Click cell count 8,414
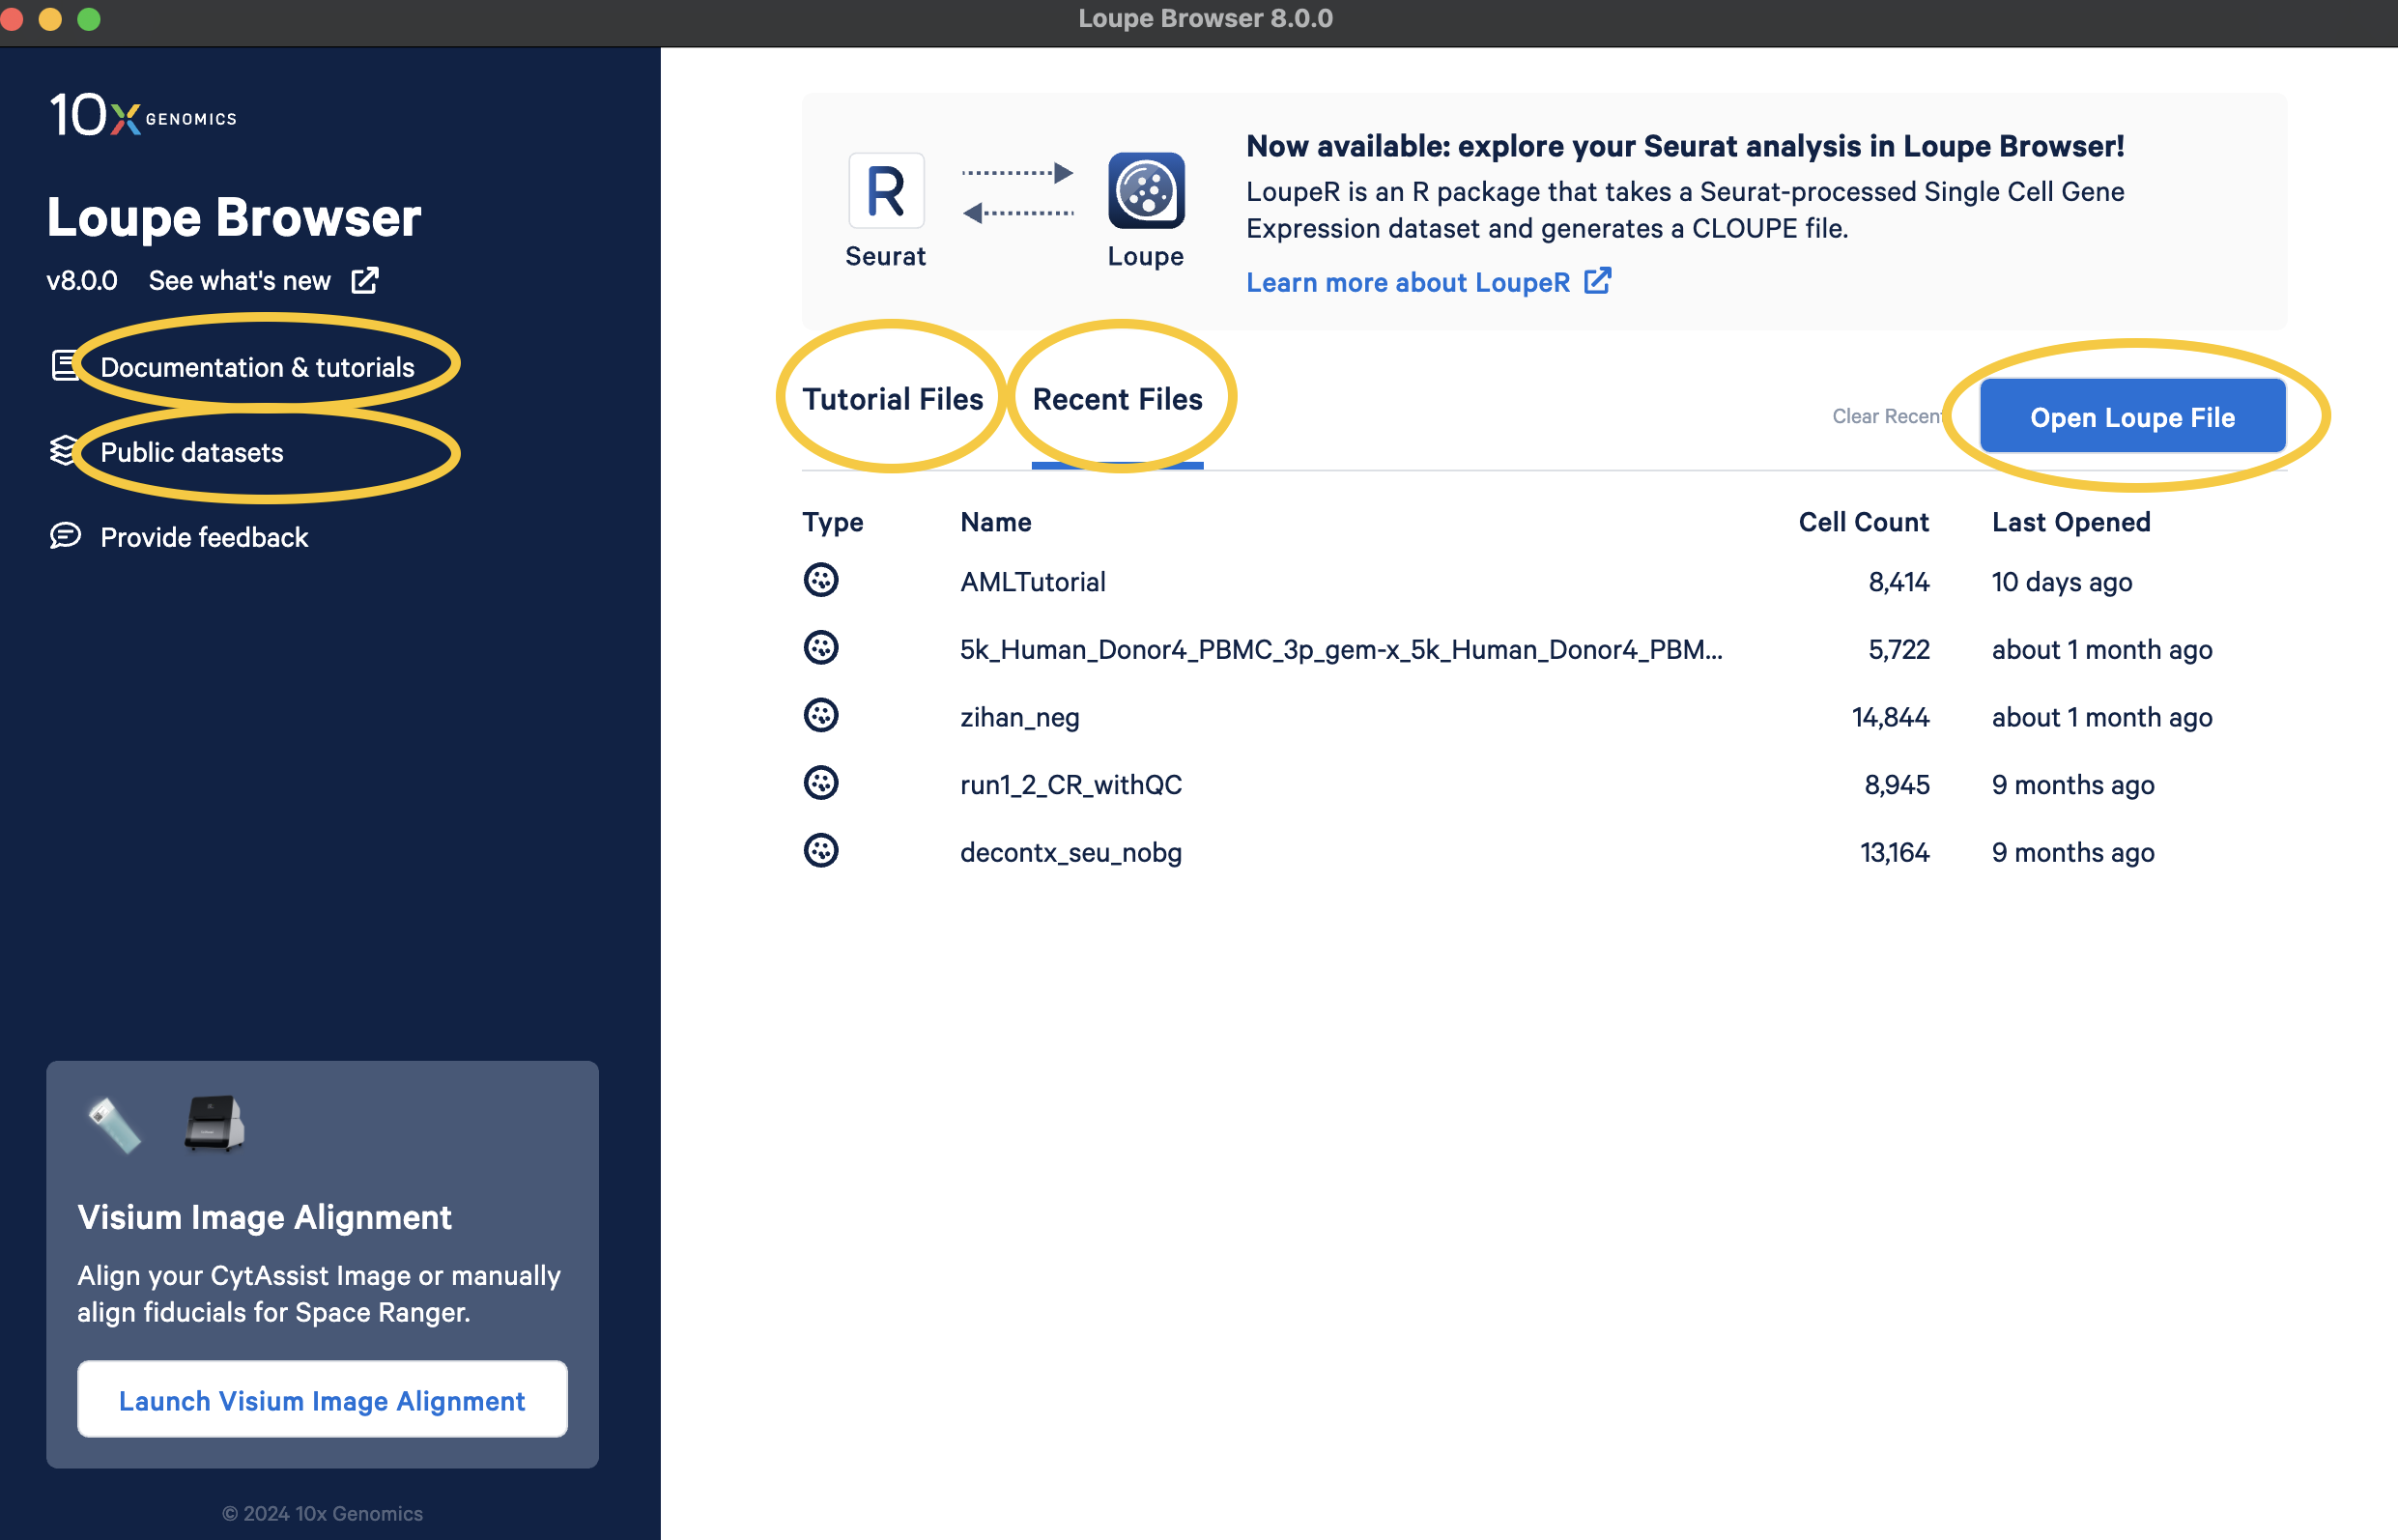2398x1540 pixels. tap(1899, 582)
